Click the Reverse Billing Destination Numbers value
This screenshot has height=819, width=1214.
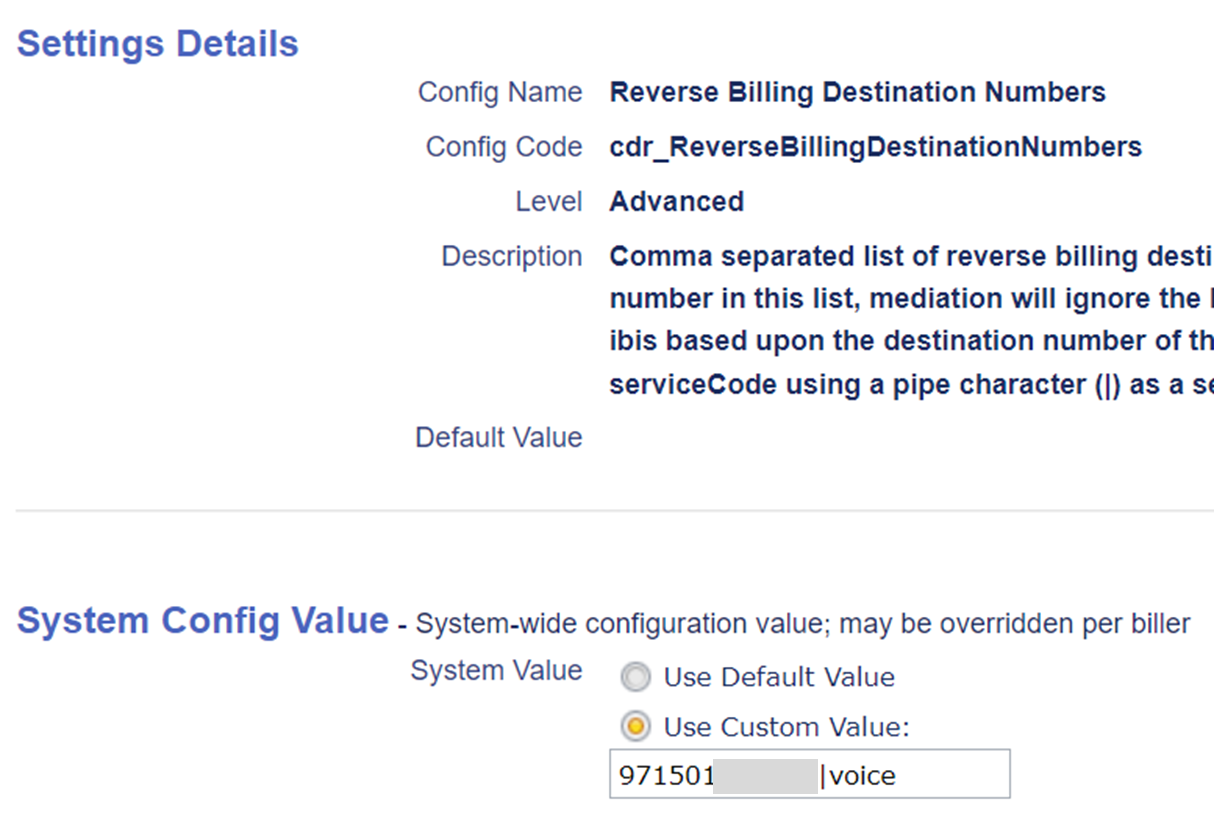pos(857,93)
